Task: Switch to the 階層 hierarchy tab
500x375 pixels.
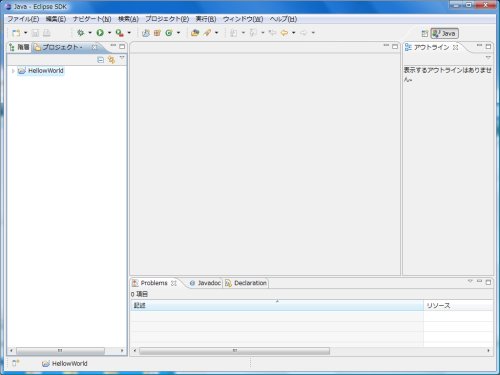Action: tap(20, 47)
